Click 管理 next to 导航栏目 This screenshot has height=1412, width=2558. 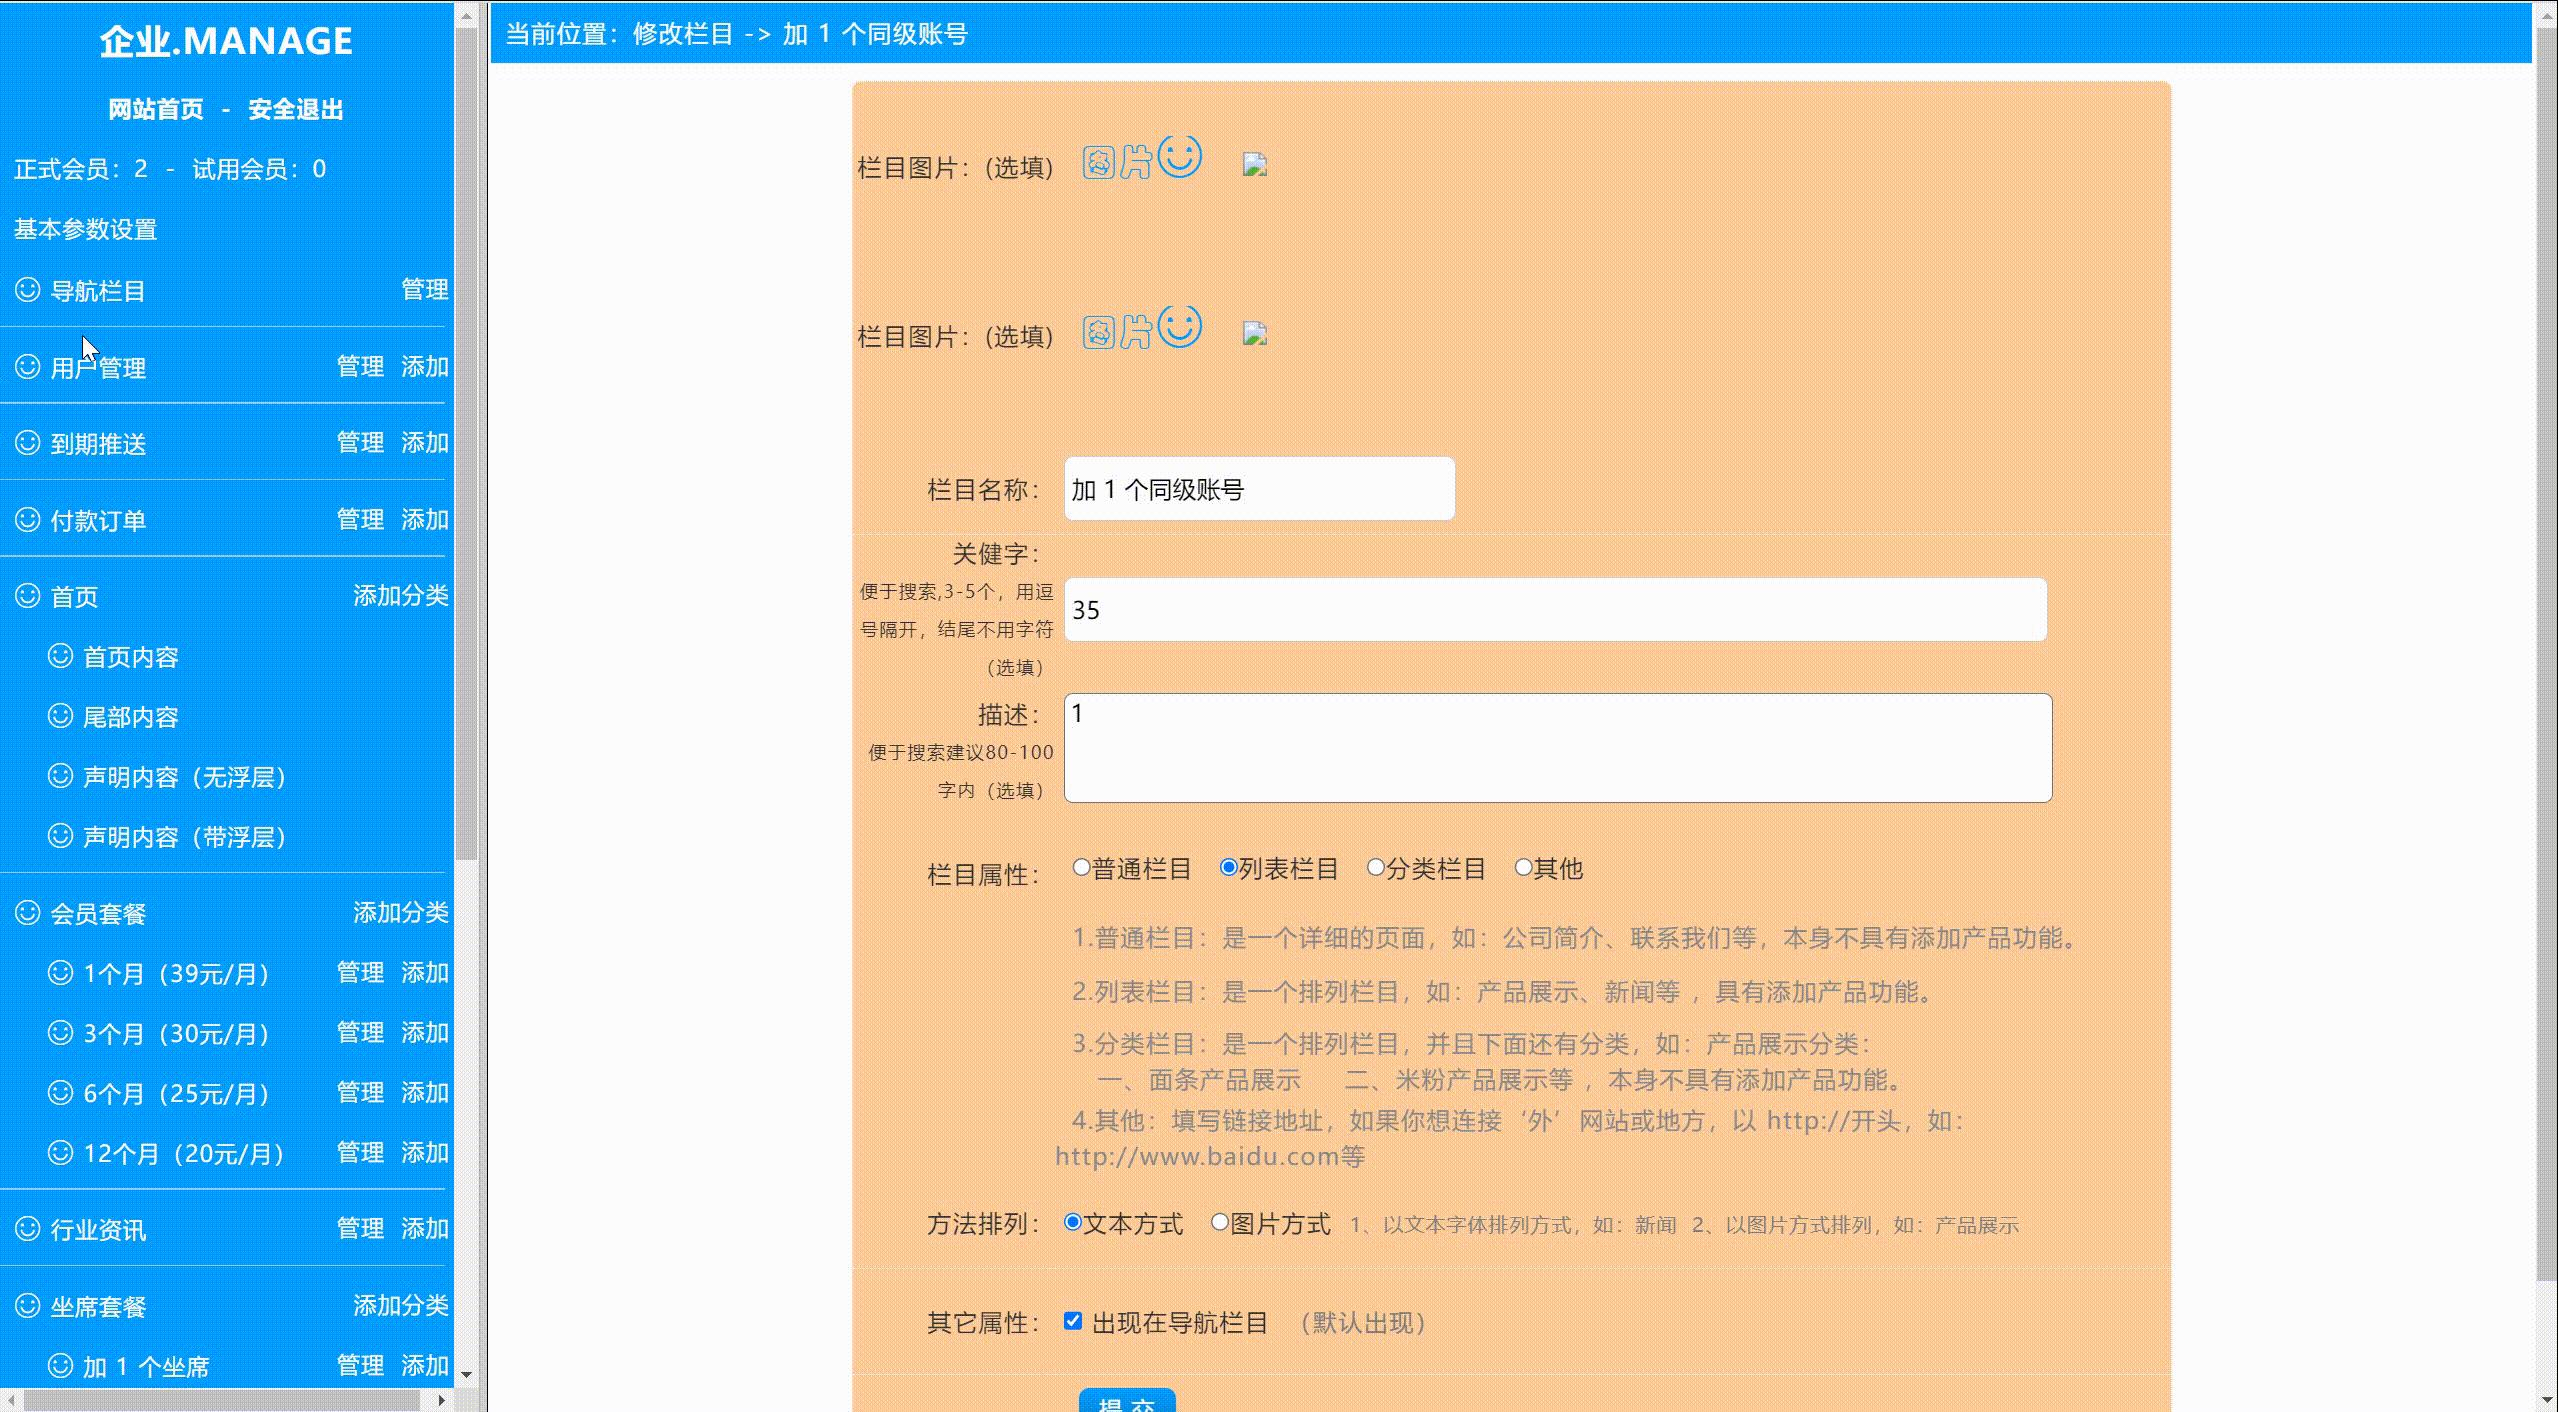pyautogui.click(x=425, y=289)
